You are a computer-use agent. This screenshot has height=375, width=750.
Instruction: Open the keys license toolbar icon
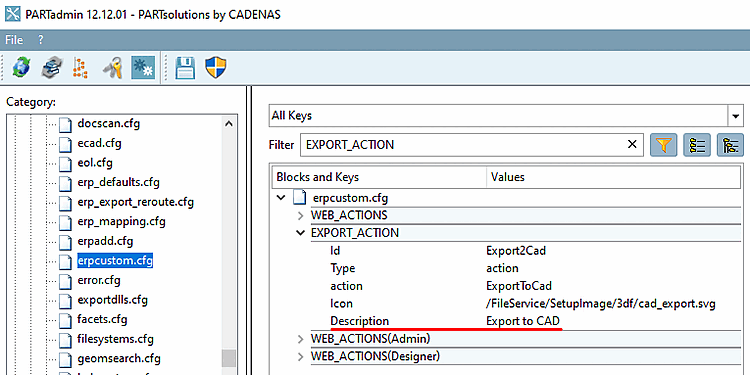tap(113, 67)
